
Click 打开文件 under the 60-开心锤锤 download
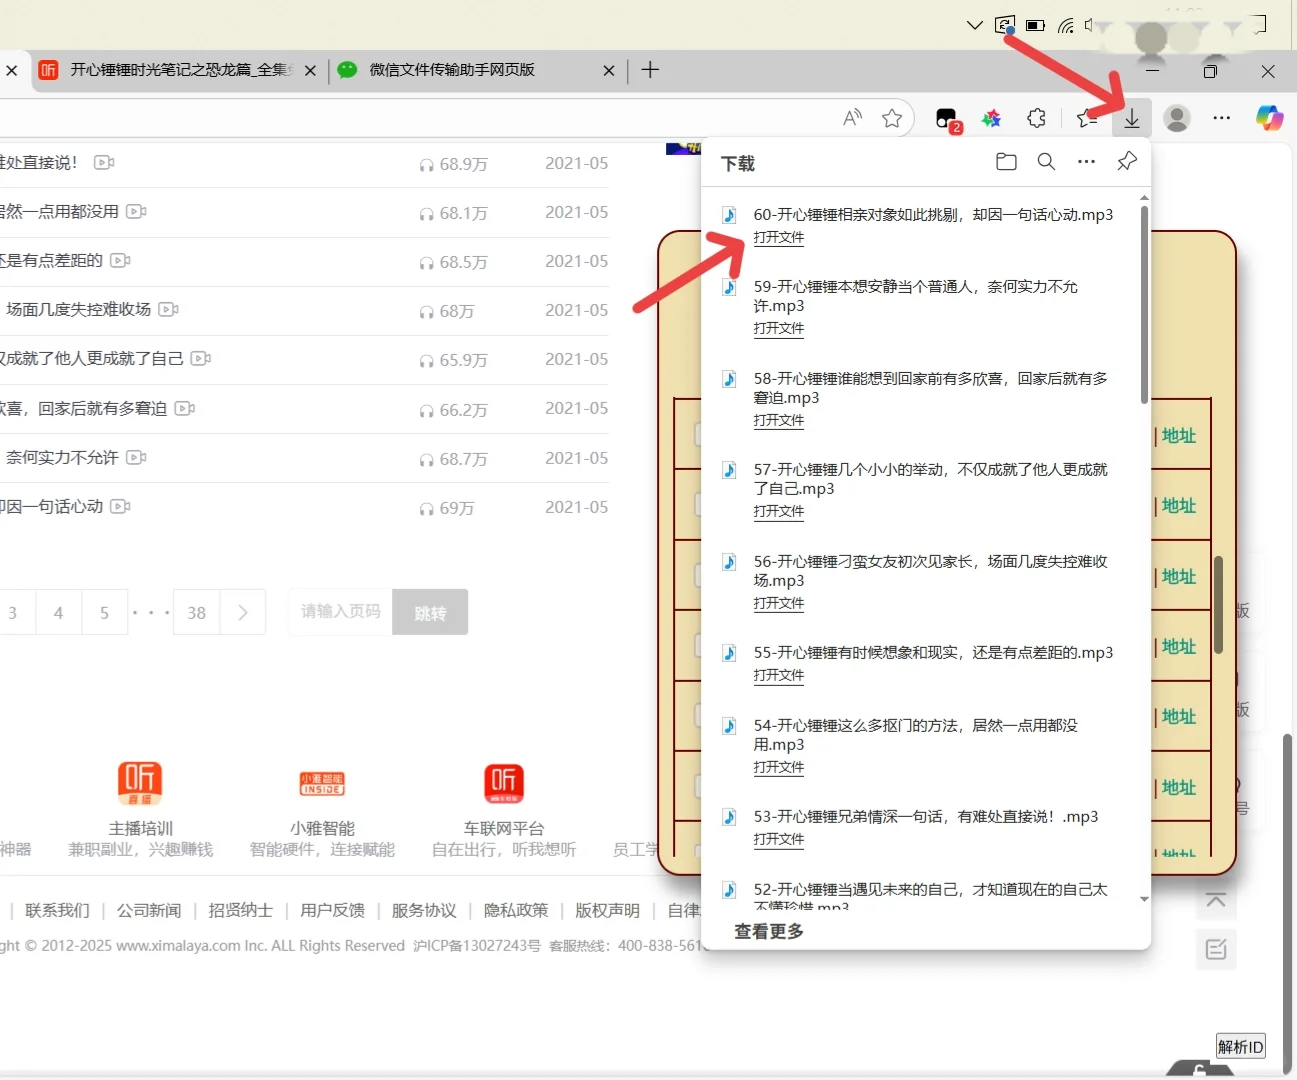point(779,238)
